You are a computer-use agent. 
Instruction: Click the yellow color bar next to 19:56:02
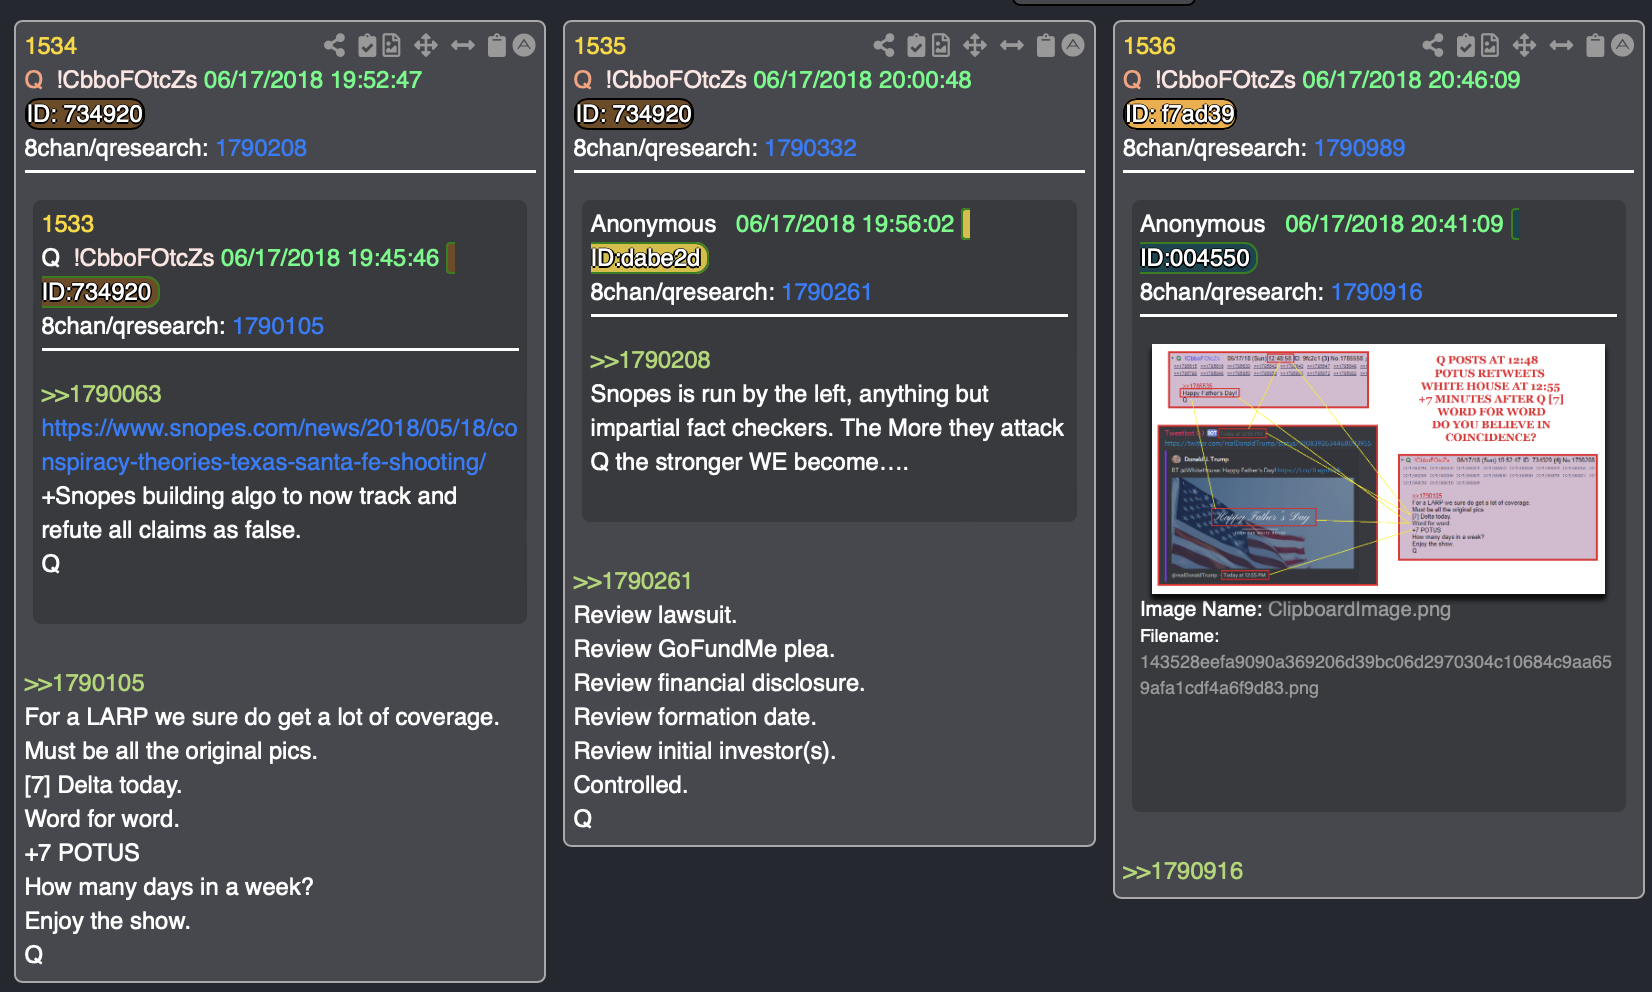[x=966, y=223]
